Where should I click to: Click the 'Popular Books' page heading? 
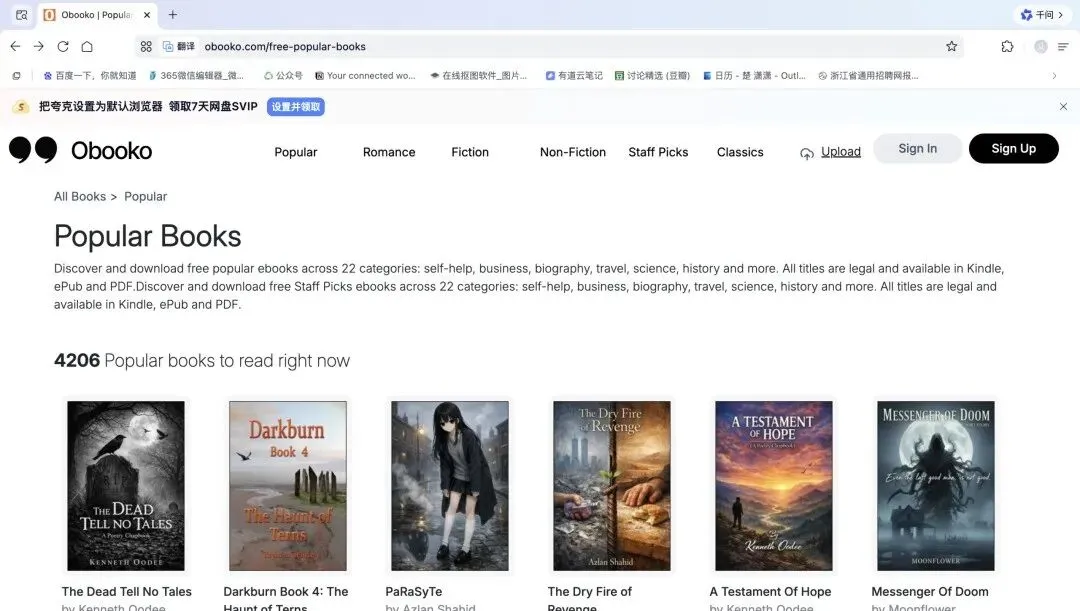147,236
